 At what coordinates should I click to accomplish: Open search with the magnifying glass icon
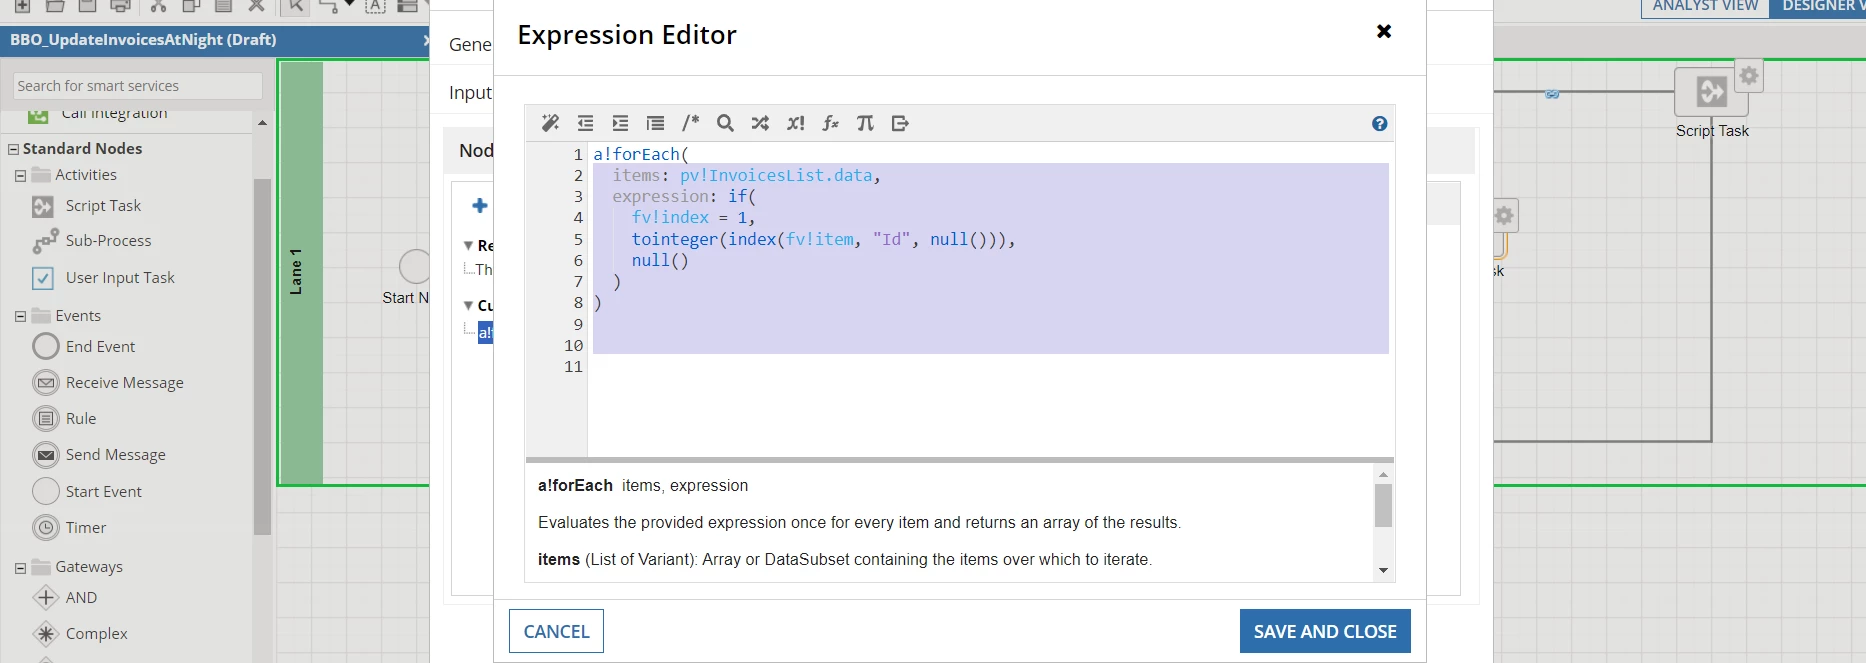click(725, 123)
